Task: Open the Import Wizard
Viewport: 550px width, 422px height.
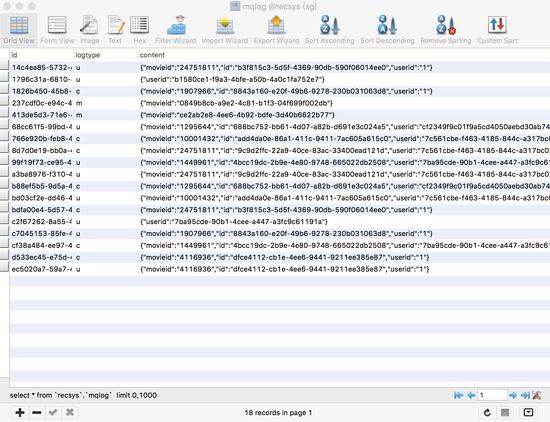Action: (225, 30)
